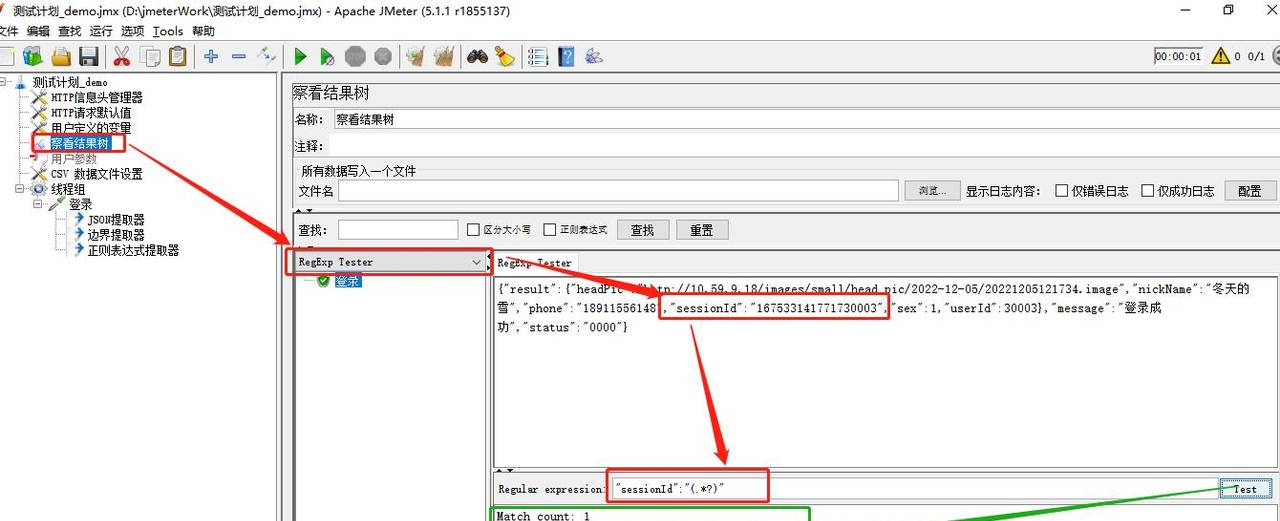Cut selected element with scissors icon
This screenshot has height=521, width=1280.
tap(122, 56)
